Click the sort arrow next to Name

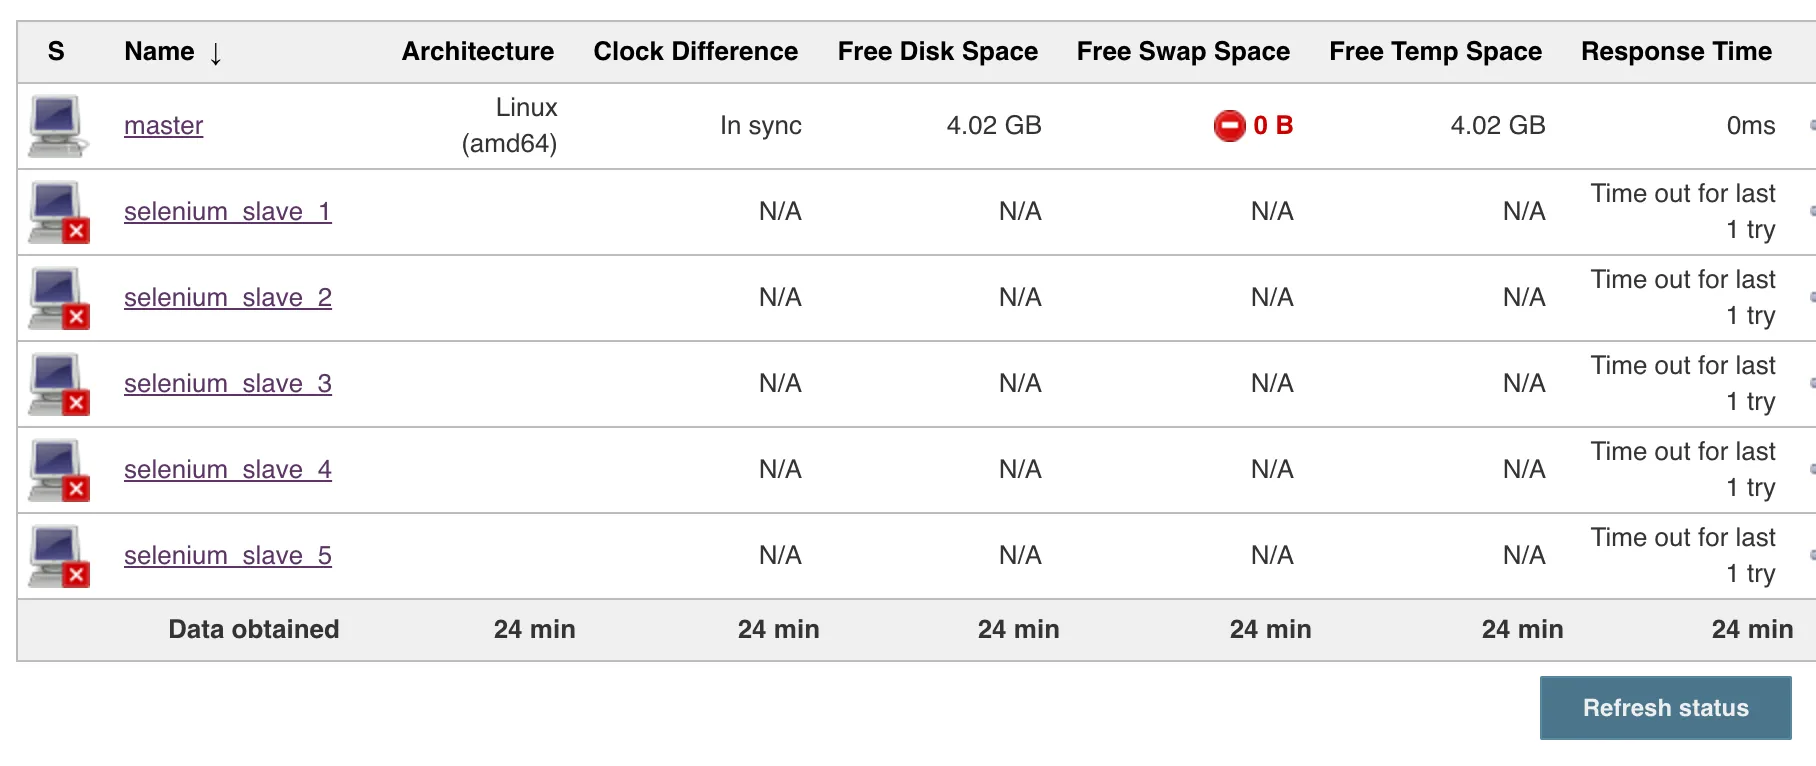(x=215, y=53)
